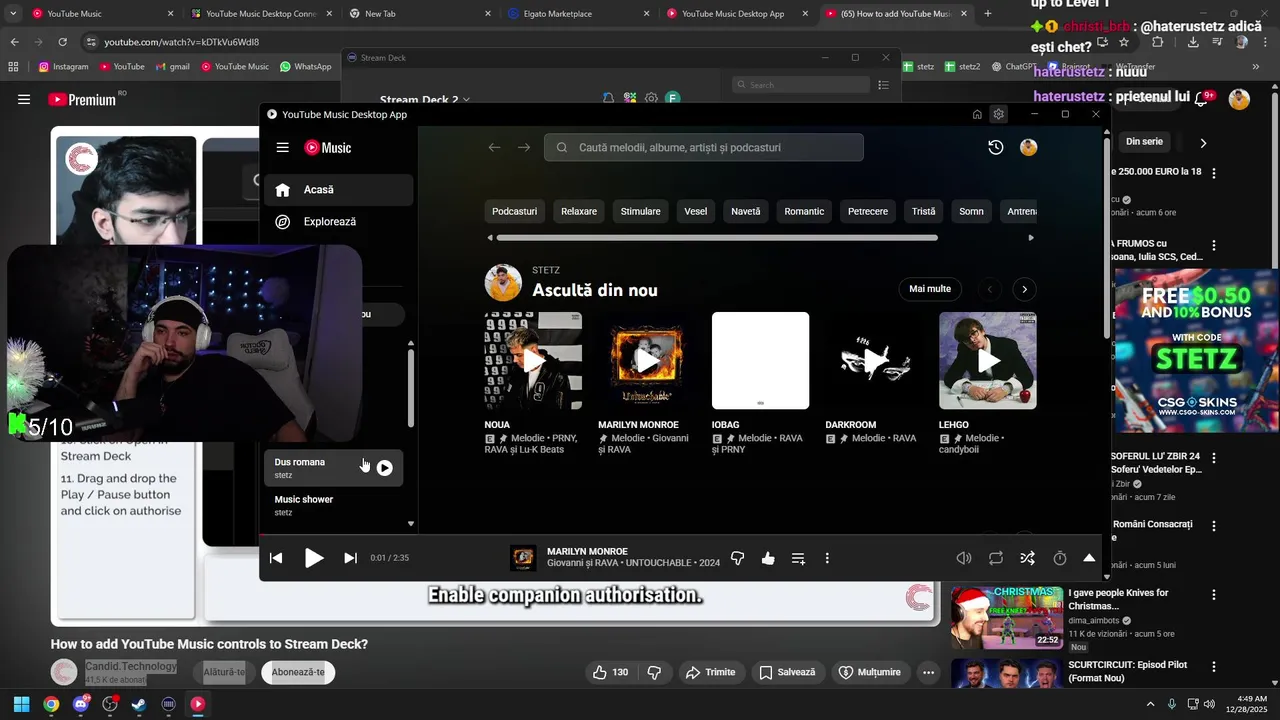Select the Petrecere mood chip
The height and width of the screenshot is (720, 1280).
pyautogui.click(x=868, y=211)
